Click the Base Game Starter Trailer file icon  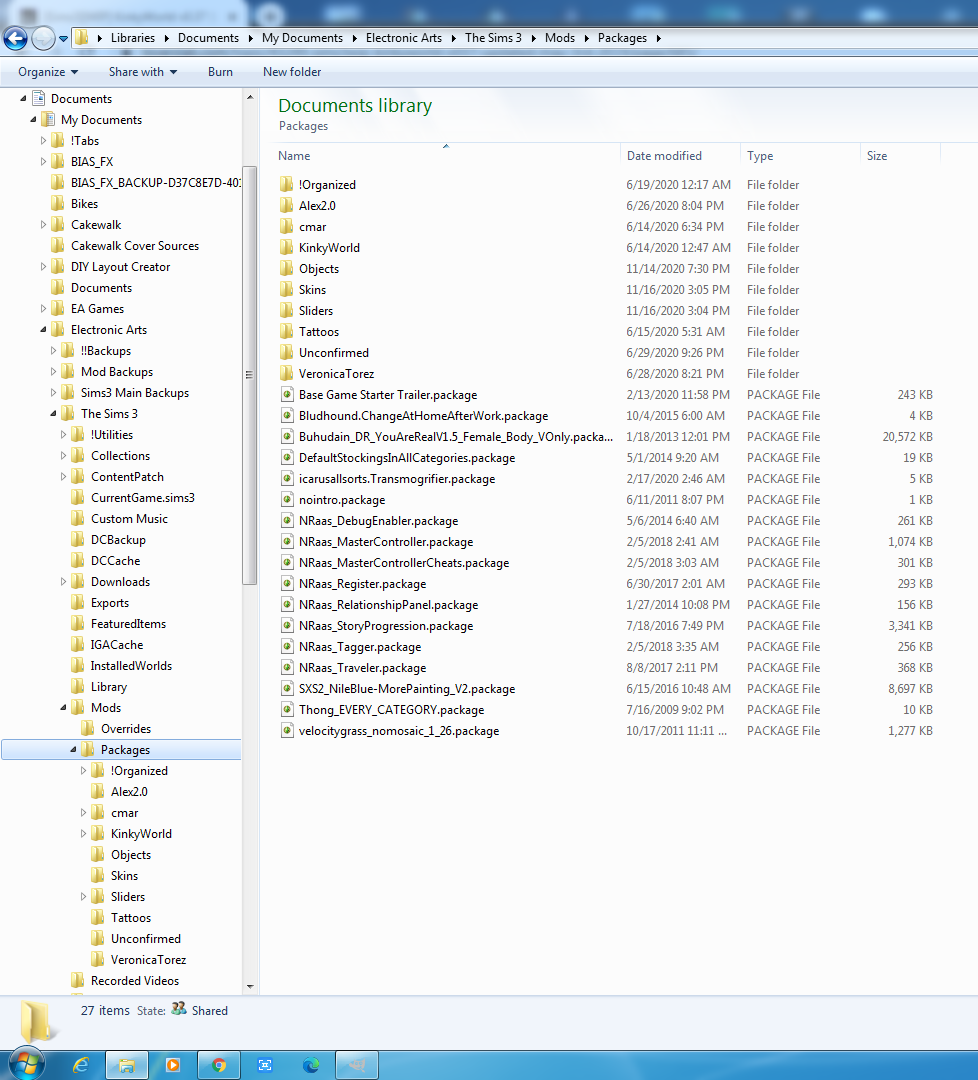[x=287, y=395]
